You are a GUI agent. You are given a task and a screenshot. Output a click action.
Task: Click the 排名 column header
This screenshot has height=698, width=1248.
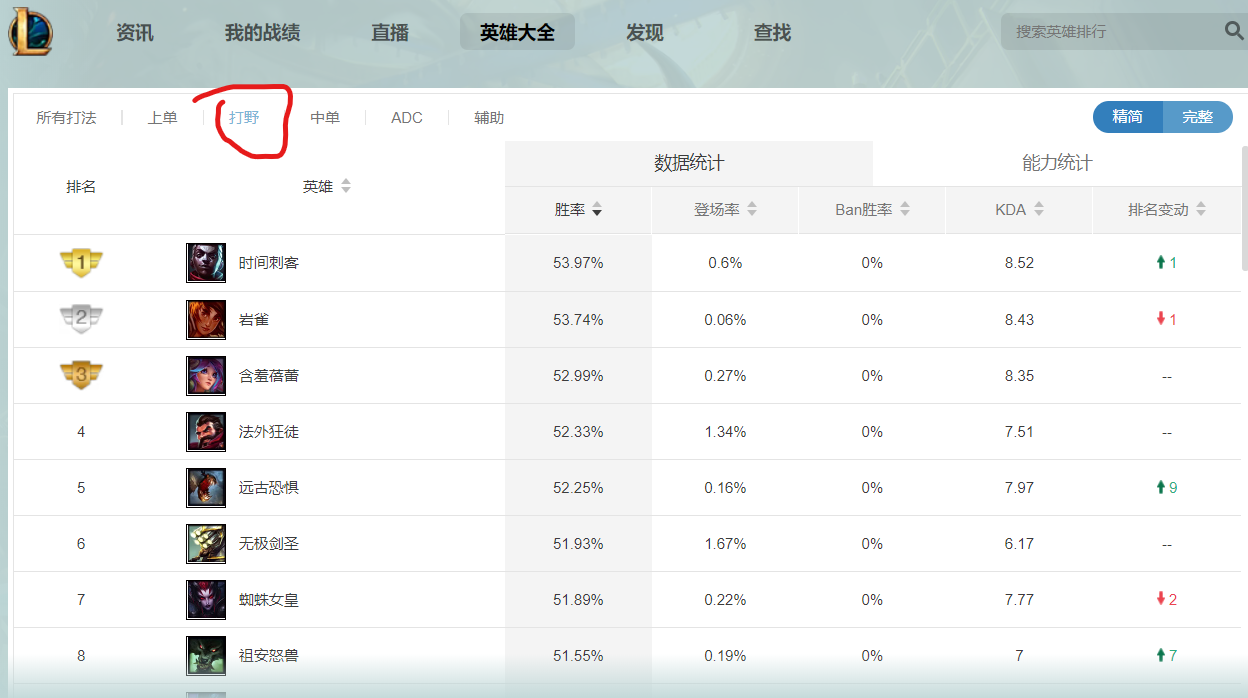81,187
